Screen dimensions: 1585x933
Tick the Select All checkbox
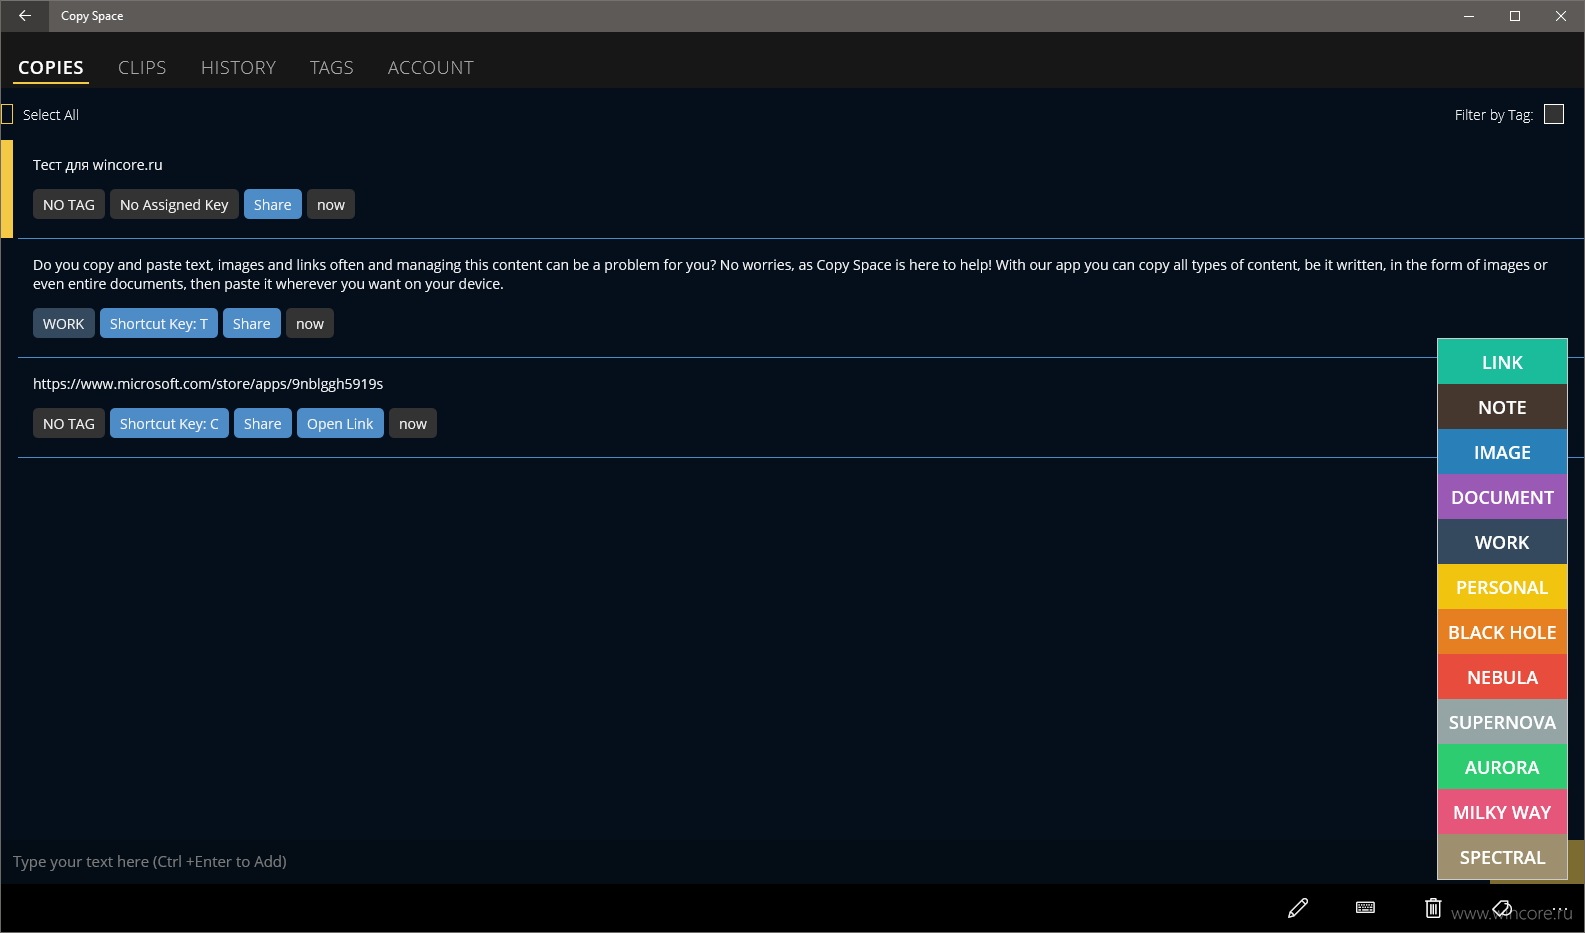(x=7, y=115)
